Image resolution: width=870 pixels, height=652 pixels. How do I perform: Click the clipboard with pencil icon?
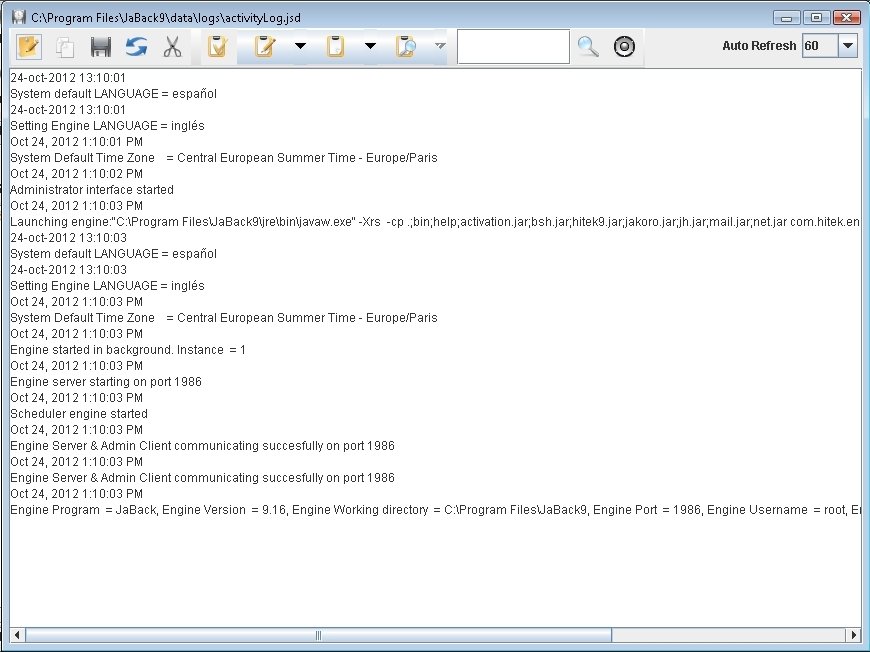(265, 47)
